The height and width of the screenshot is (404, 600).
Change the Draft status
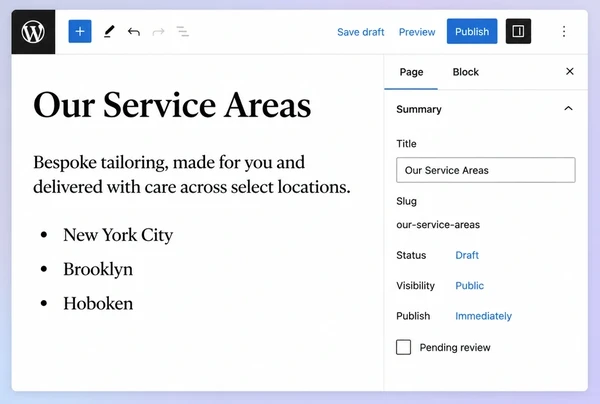tap(467, 255)
